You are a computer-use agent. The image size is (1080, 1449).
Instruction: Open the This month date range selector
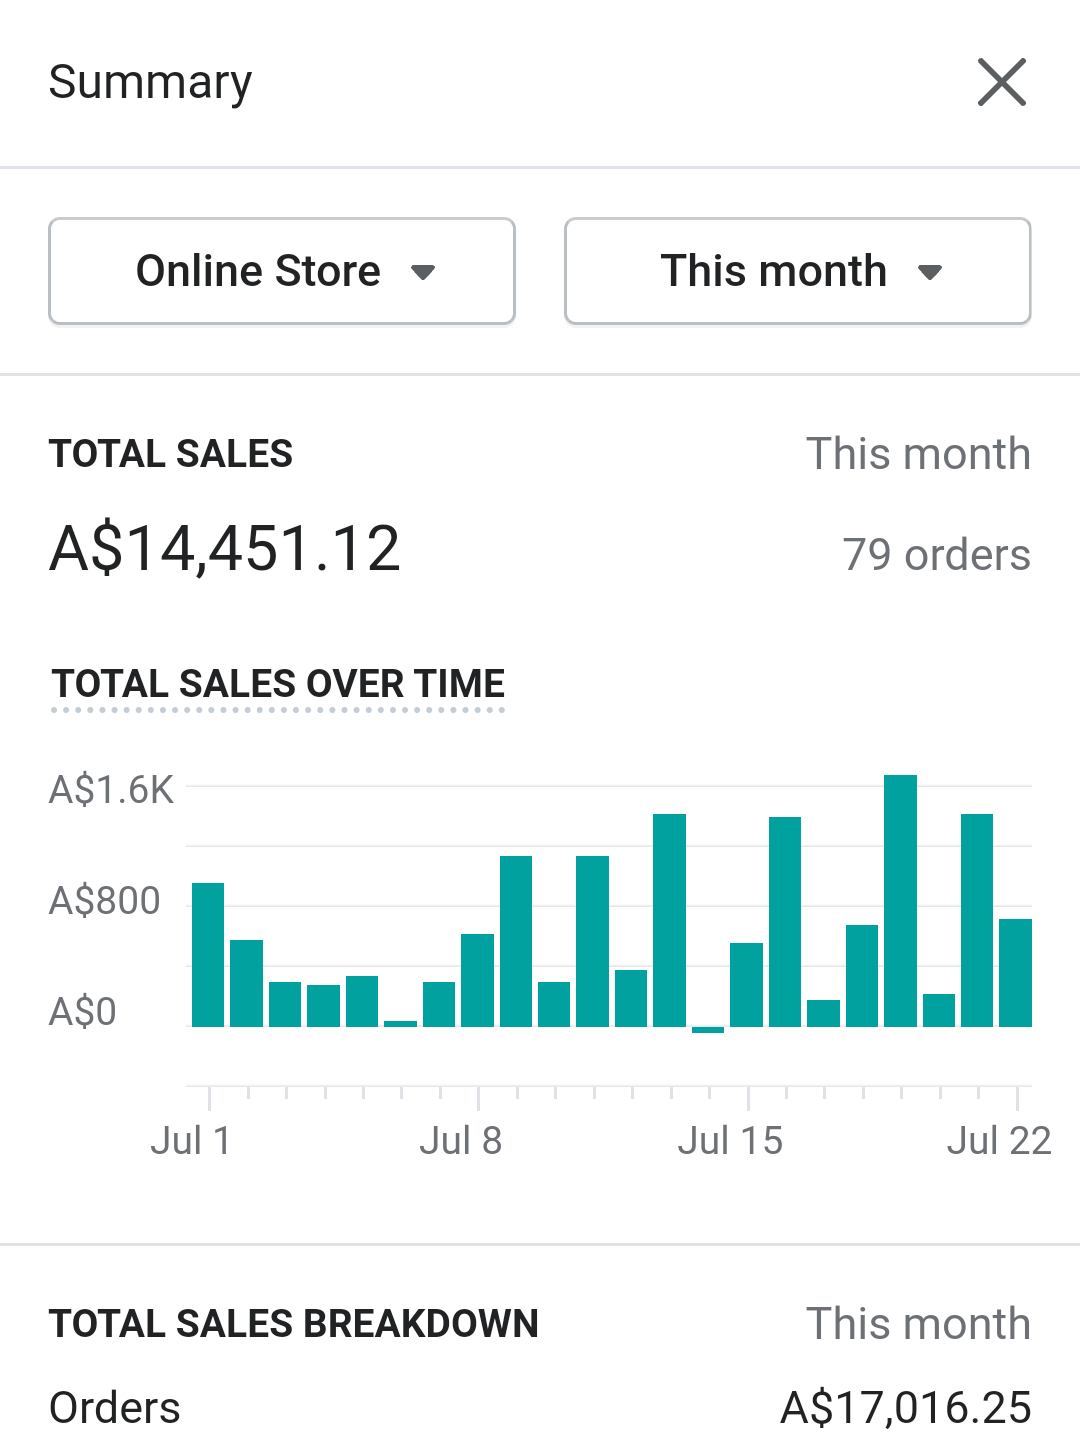[797, 270]
